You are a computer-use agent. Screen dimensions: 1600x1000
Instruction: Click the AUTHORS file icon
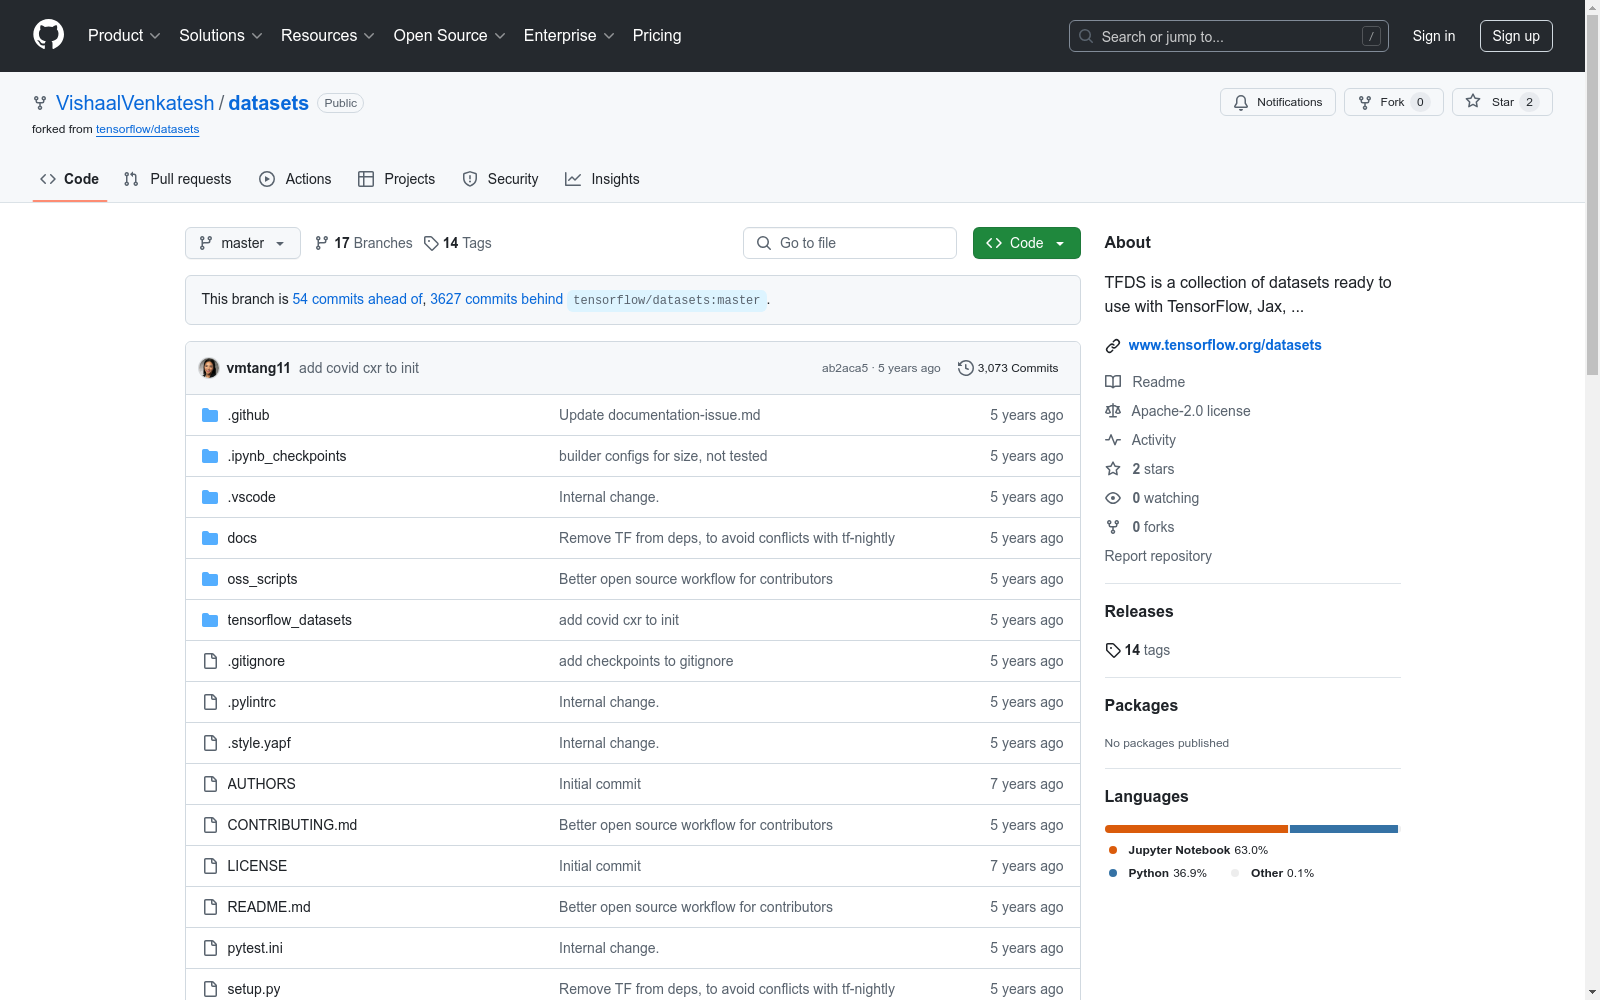pos(210,784)
